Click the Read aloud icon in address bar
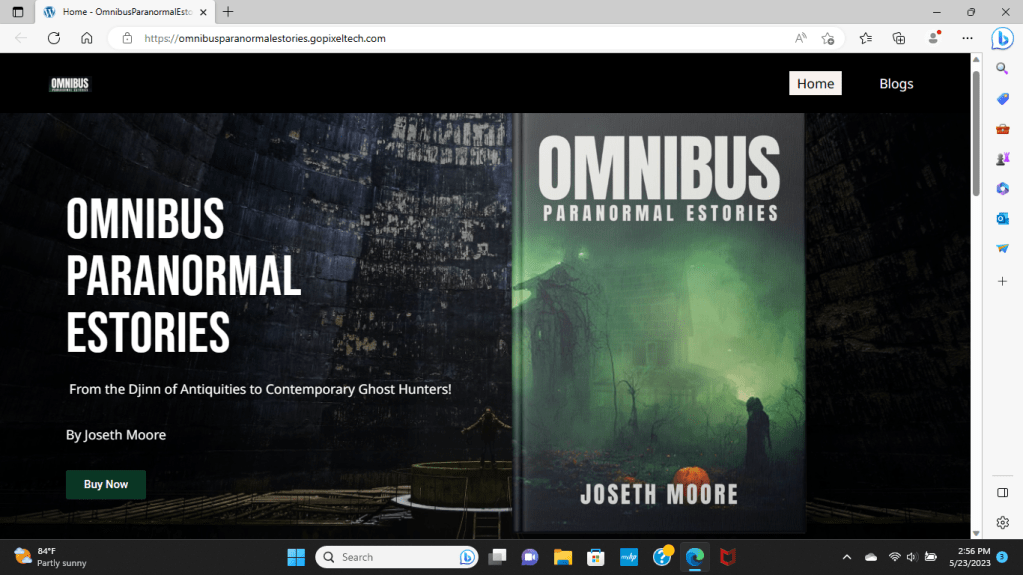This screenshot has height=575, width=1023. 801,38
